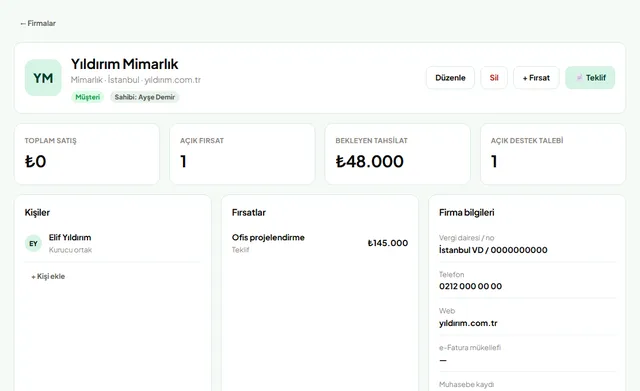640x391 pixels.
Task: Delete the firm with Sil button
Action: click(x=494, y=78)
